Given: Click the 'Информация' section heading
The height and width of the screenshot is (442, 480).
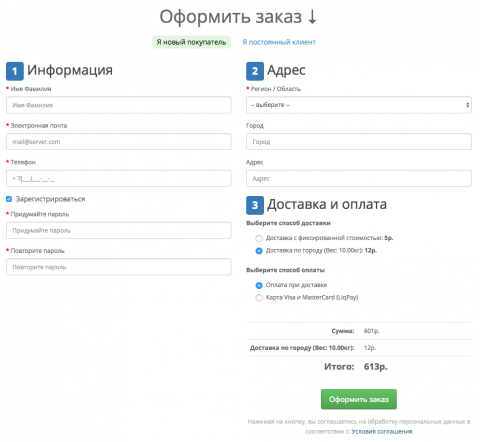Looking at the screenshot, I should click(70, 70).
